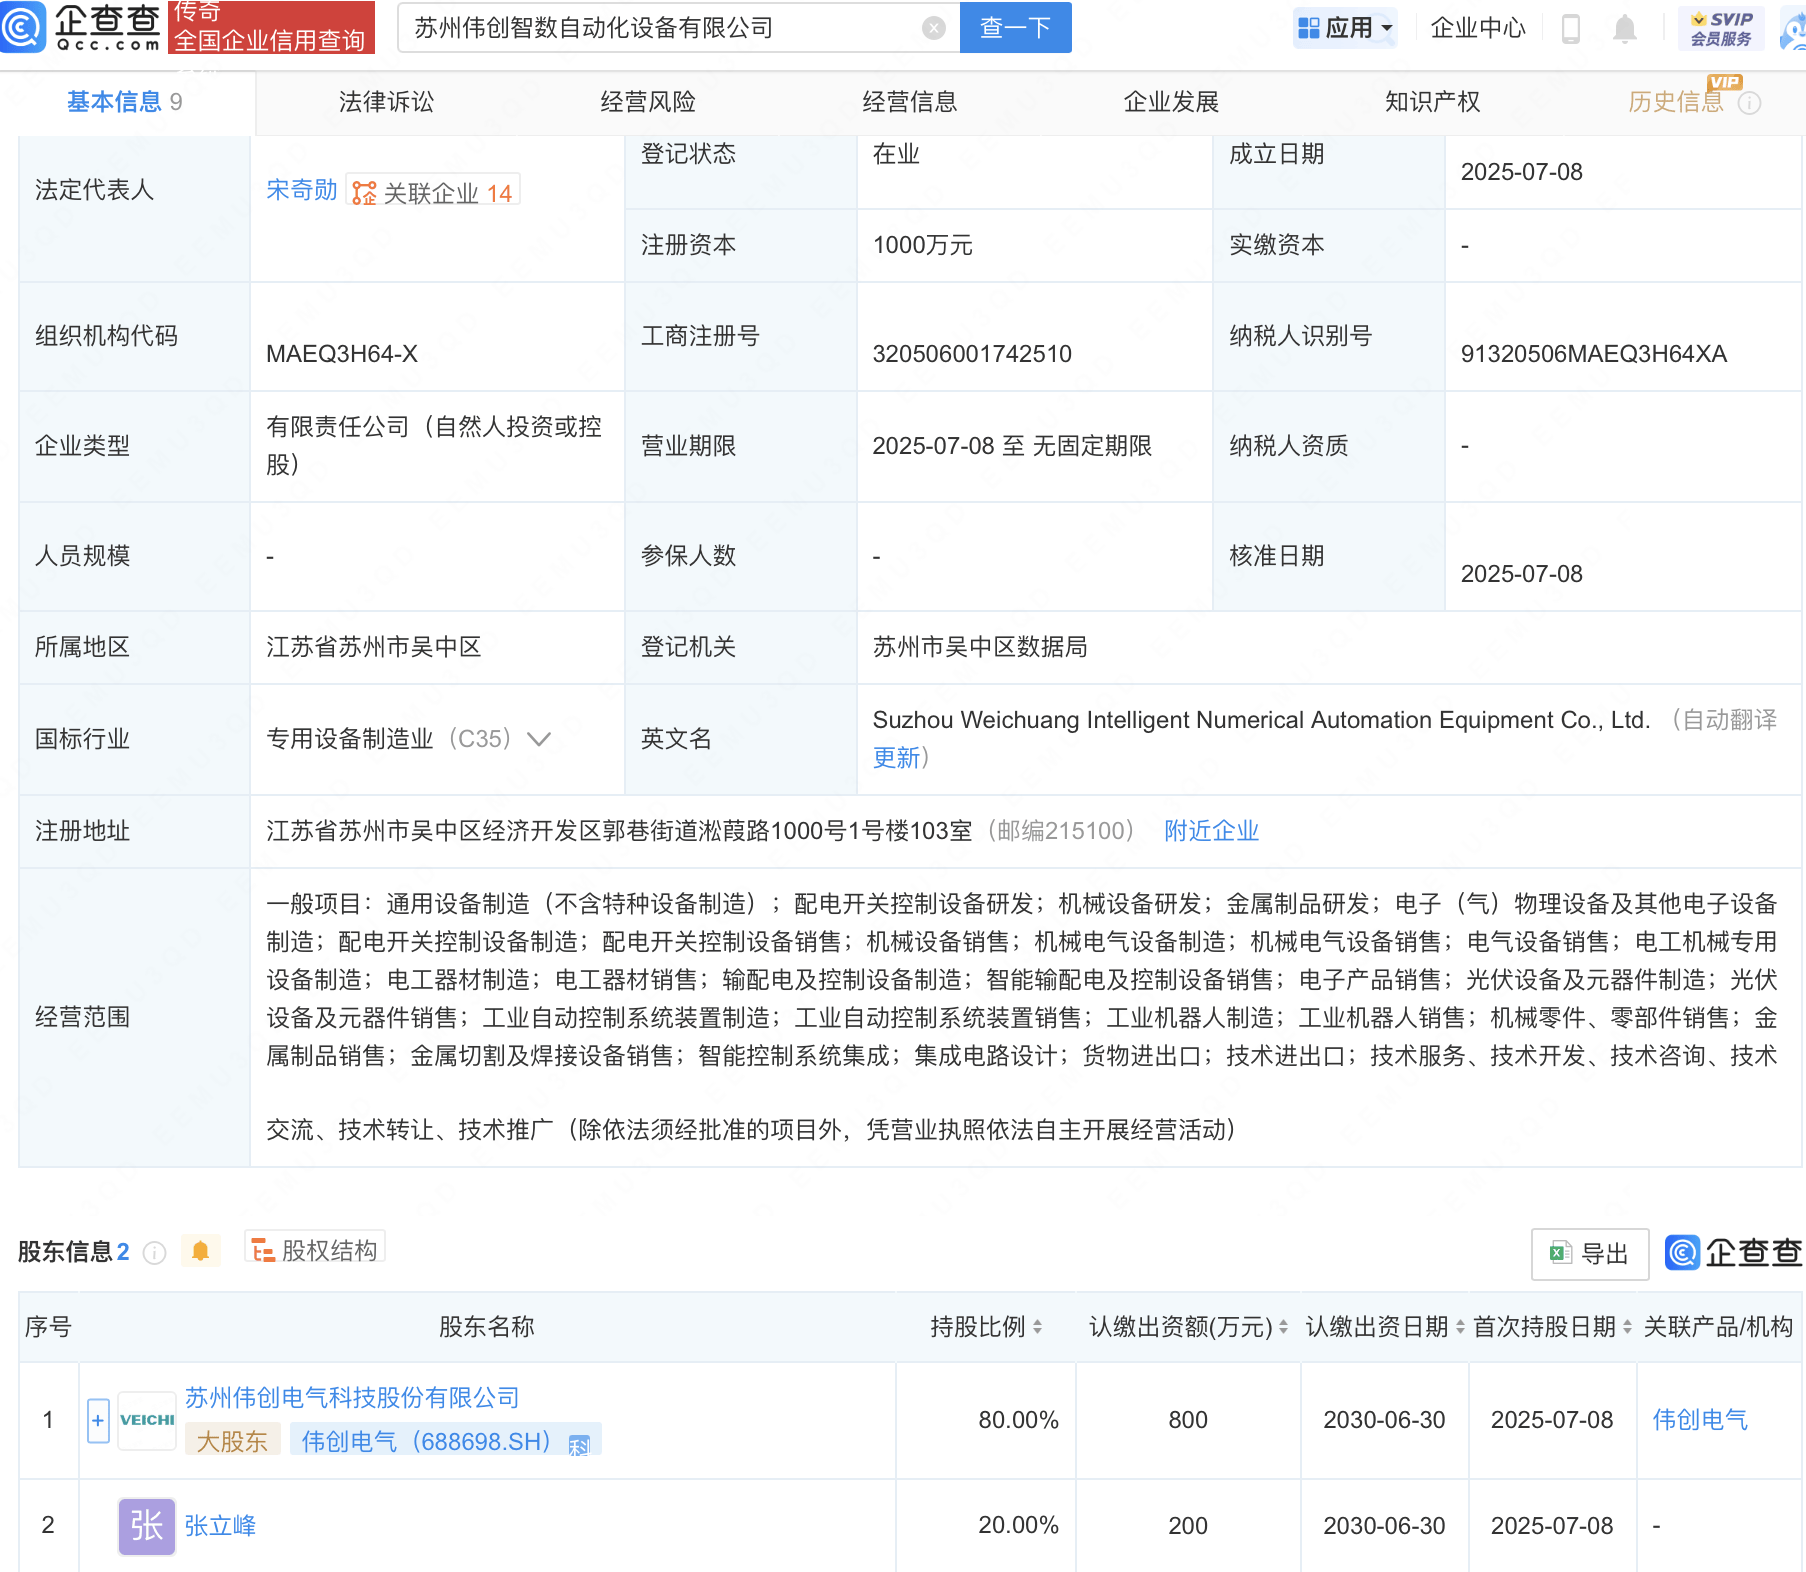The height and width of the screenshot is (1572, 1806).
Task: Sort by shareholding ratio column
Action: pos(1037,1327)
